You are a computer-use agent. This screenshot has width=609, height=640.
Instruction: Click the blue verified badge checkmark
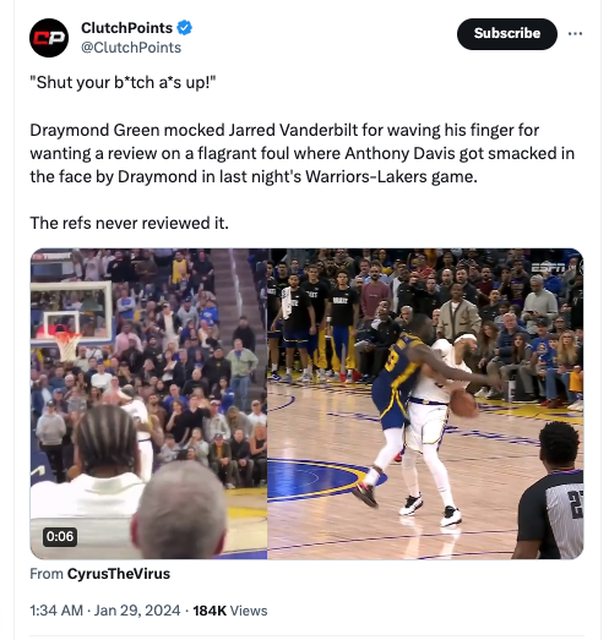click(x=184, y=28)
